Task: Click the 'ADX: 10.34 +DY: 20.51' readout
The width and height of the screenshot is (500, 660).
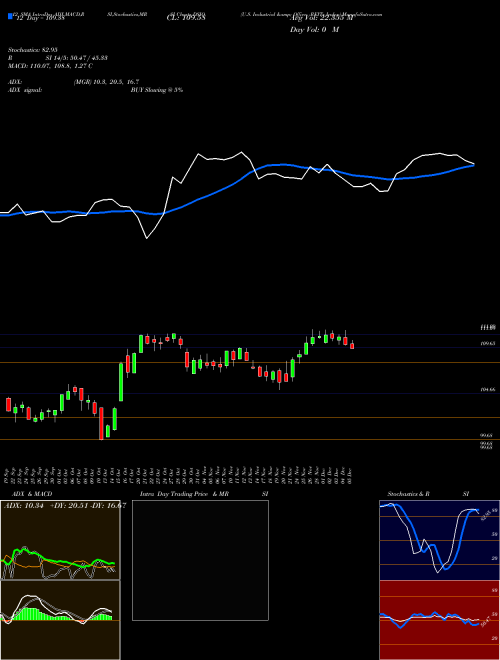Action: [x=45, y=506]
